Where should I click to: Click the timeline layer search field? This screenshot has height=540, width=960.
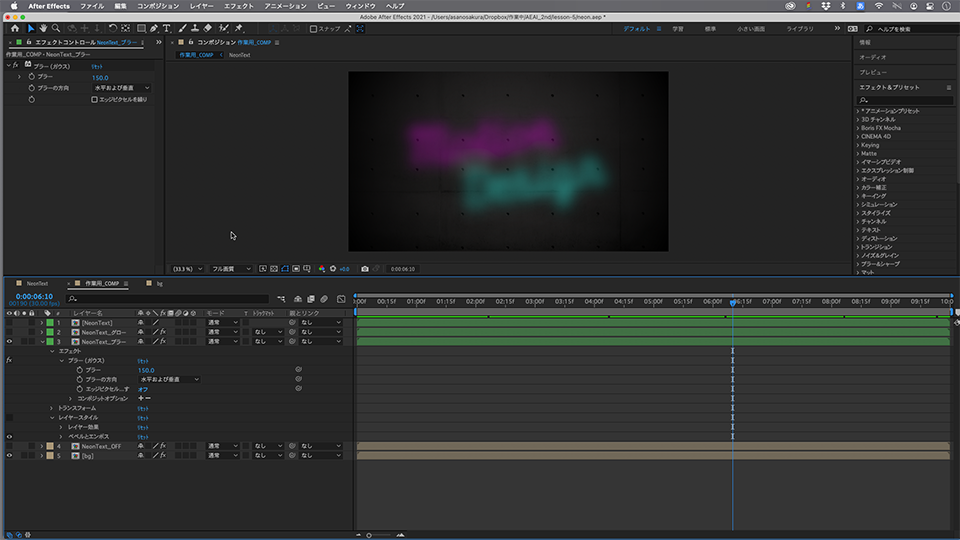pyautogui.click(x=167, y=299)
